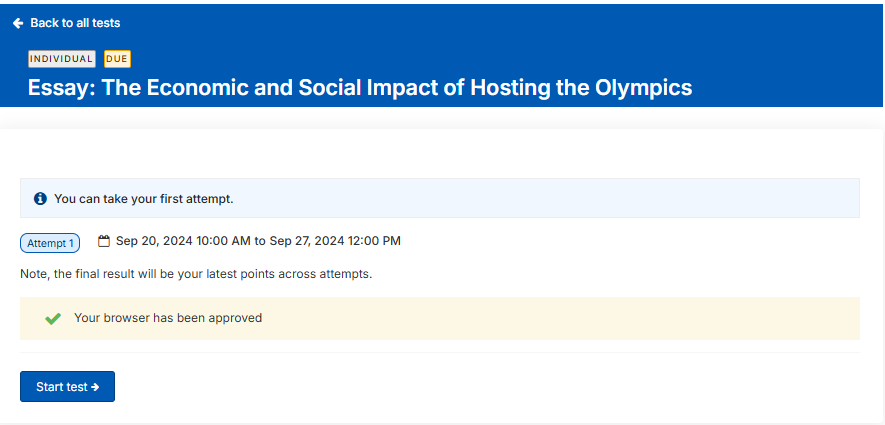Start the test
This screenshot has height=425, width=885.
click(x=67, y=387)
